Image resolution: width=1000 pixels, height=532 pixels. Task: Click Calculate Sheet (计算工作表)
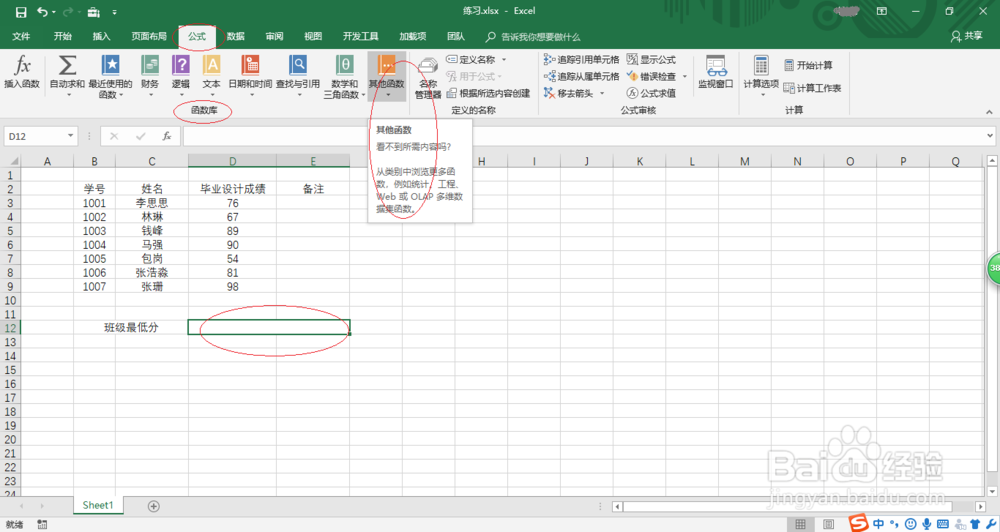pos(812,88)
